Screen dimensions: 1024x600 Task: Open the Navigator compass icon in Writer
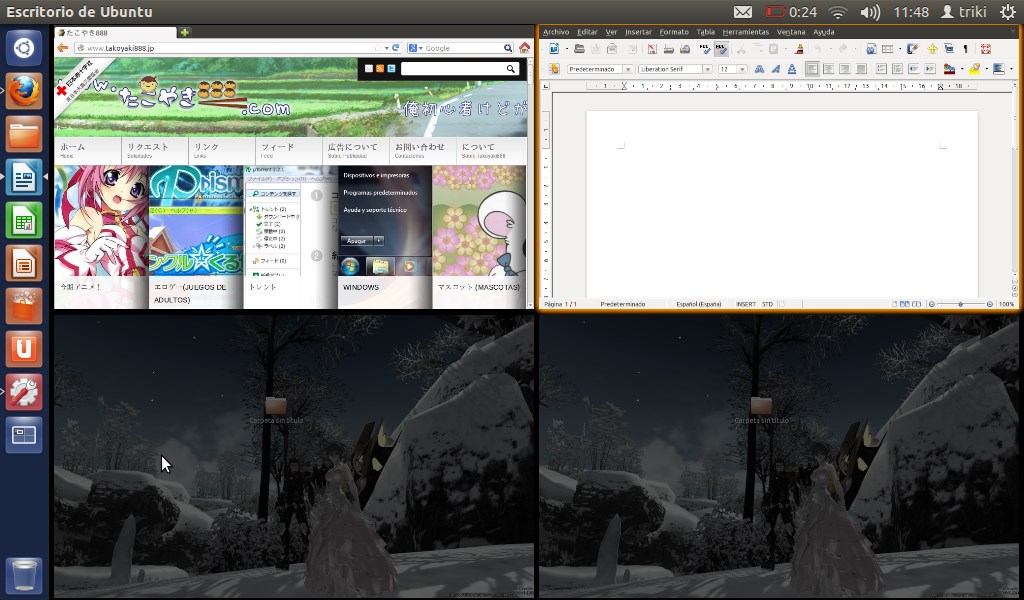click(932, 49)
